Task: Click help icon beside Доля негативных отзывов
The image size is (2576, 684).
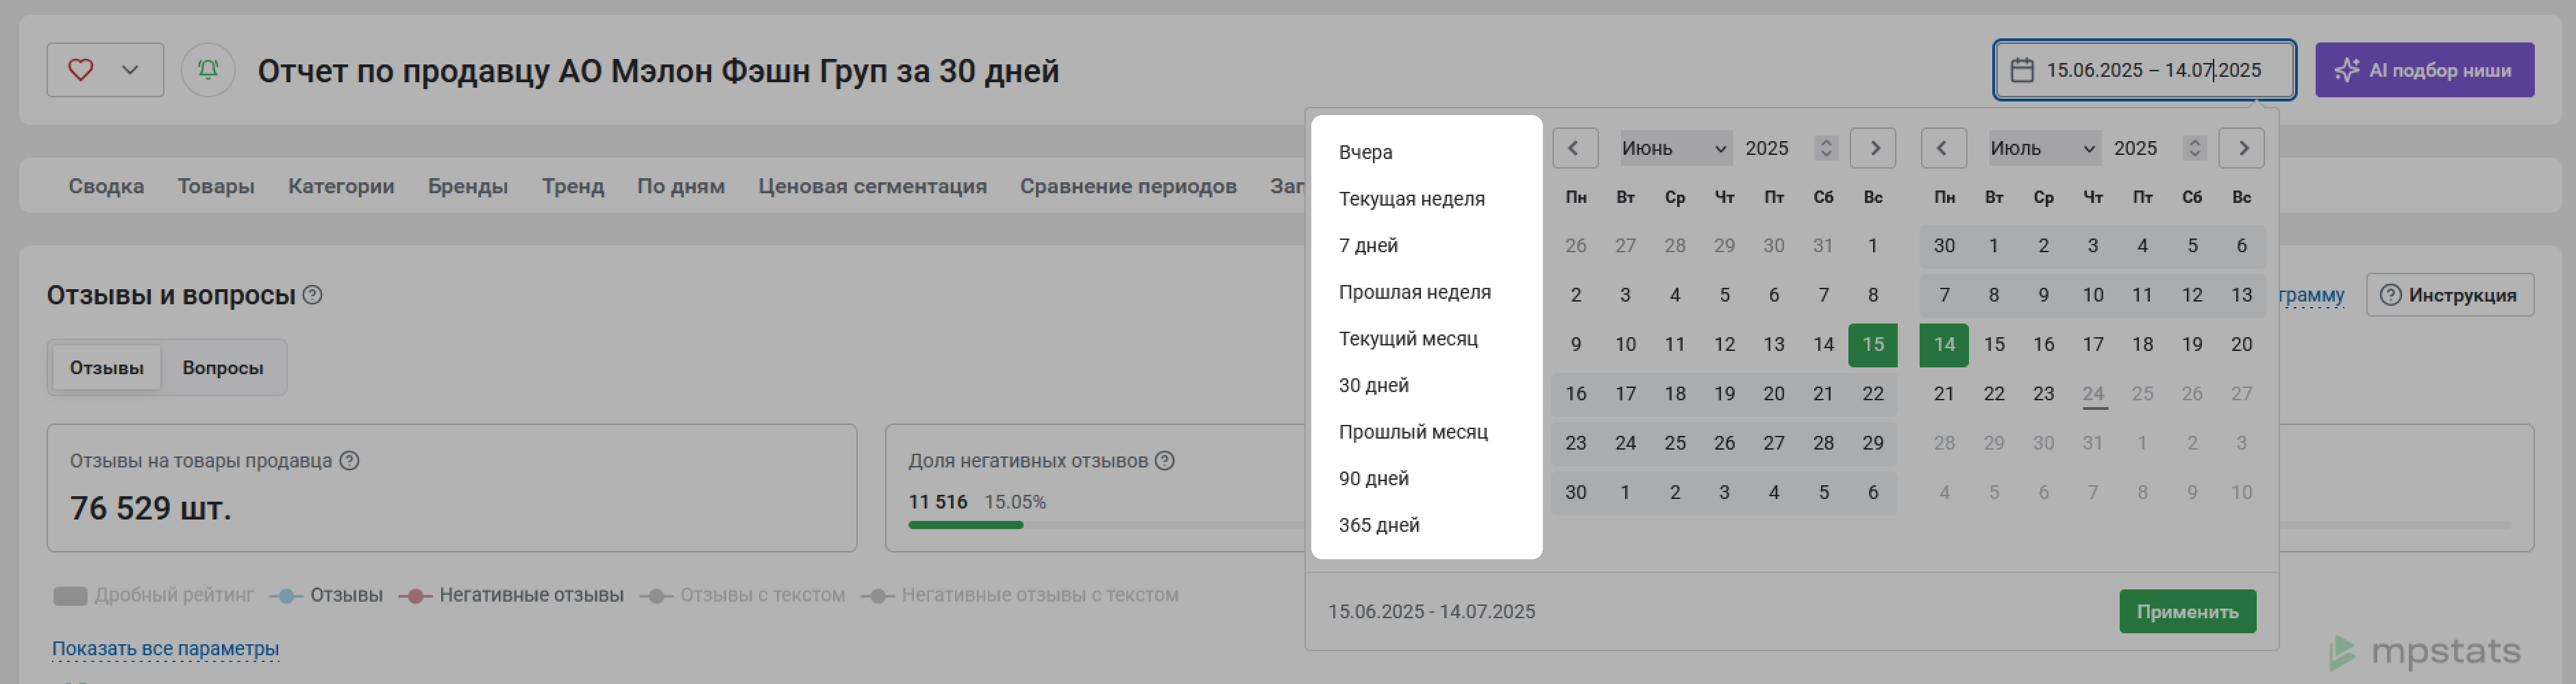Action: click(1165, 461)
